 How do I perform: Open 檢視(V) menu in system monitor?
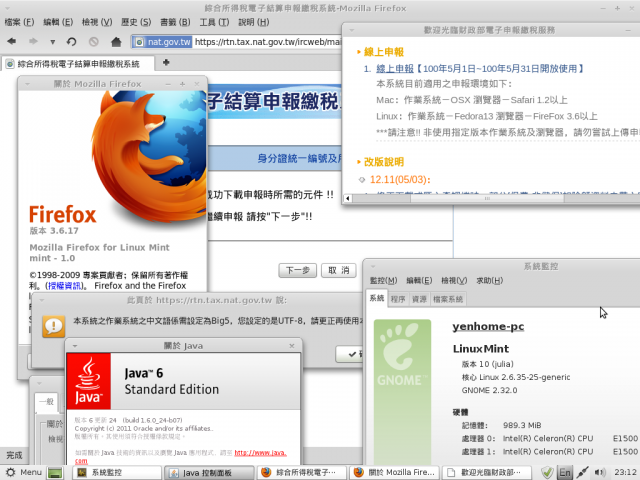point(454,280)
